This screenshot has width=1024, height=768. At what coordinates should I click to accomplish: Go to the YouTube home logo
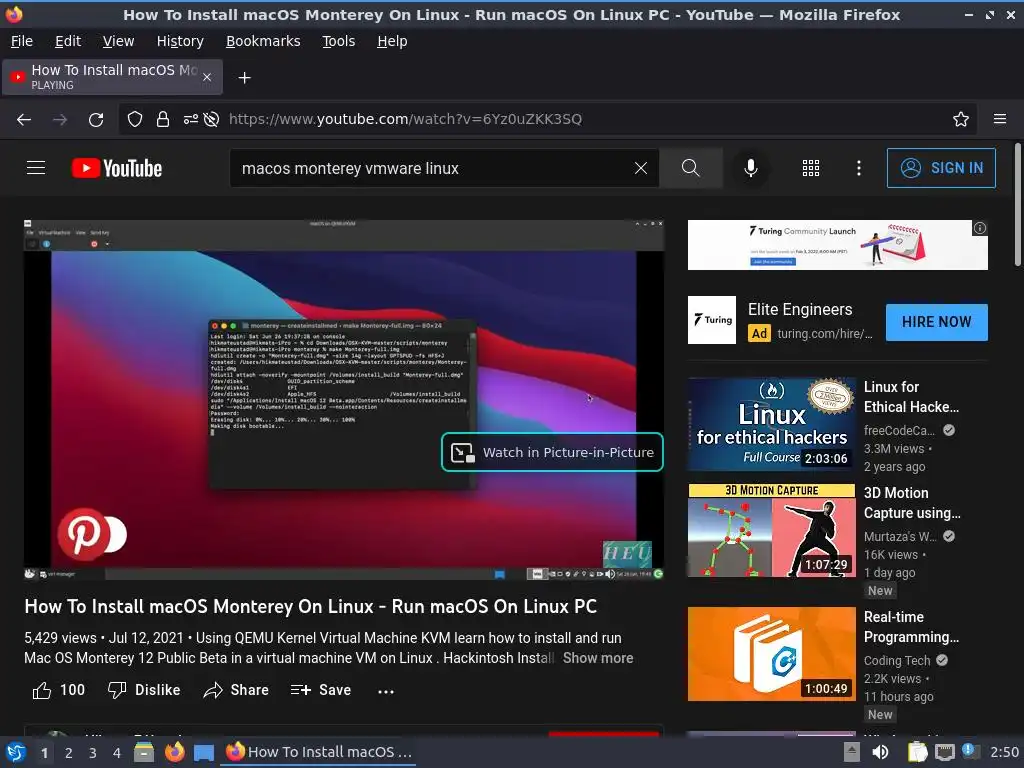click(117, 168)
